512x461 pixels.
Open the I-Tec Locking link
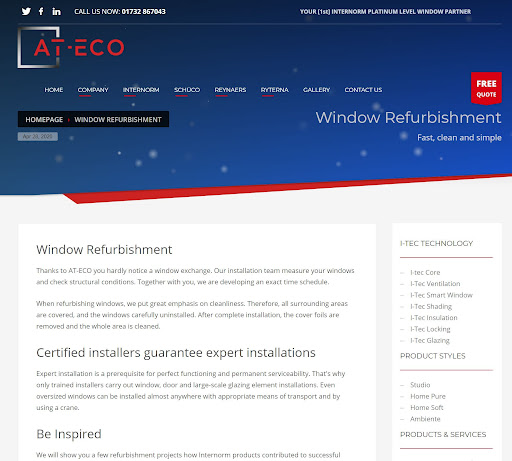pyautogui.click(x=430, y=329)
